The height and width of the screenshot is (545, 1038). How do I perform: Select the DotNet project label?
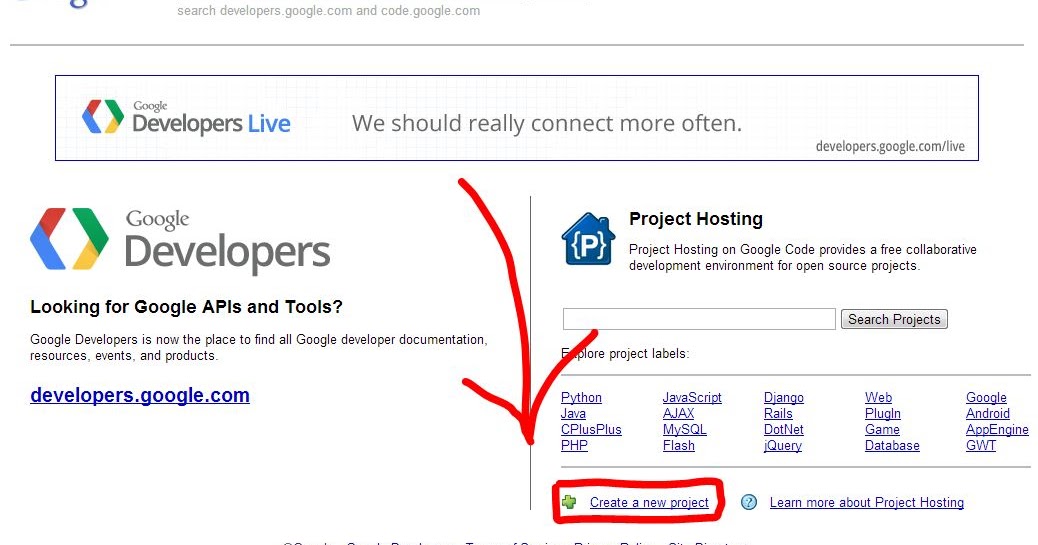pos(784,429)
